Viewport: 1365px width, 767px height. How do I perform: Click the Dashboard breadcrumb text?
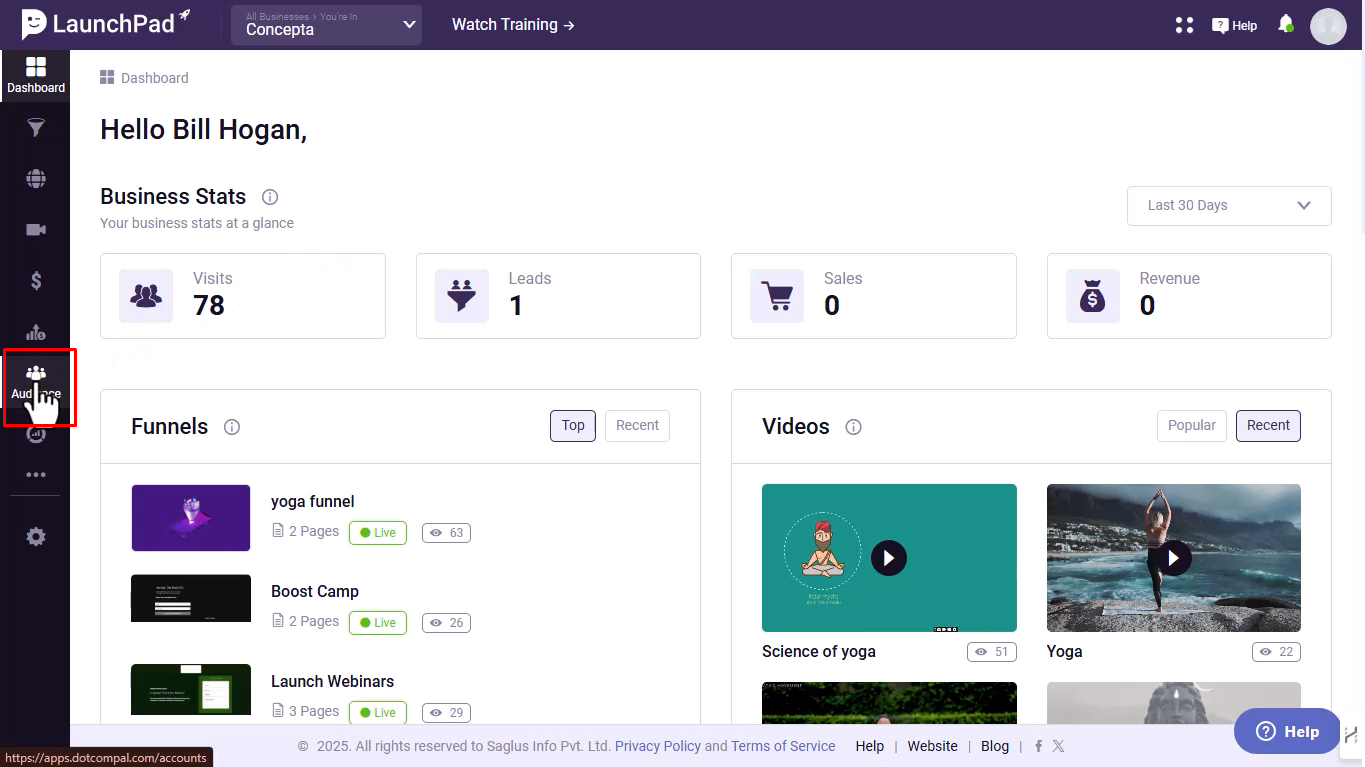[x=154, y=78]
